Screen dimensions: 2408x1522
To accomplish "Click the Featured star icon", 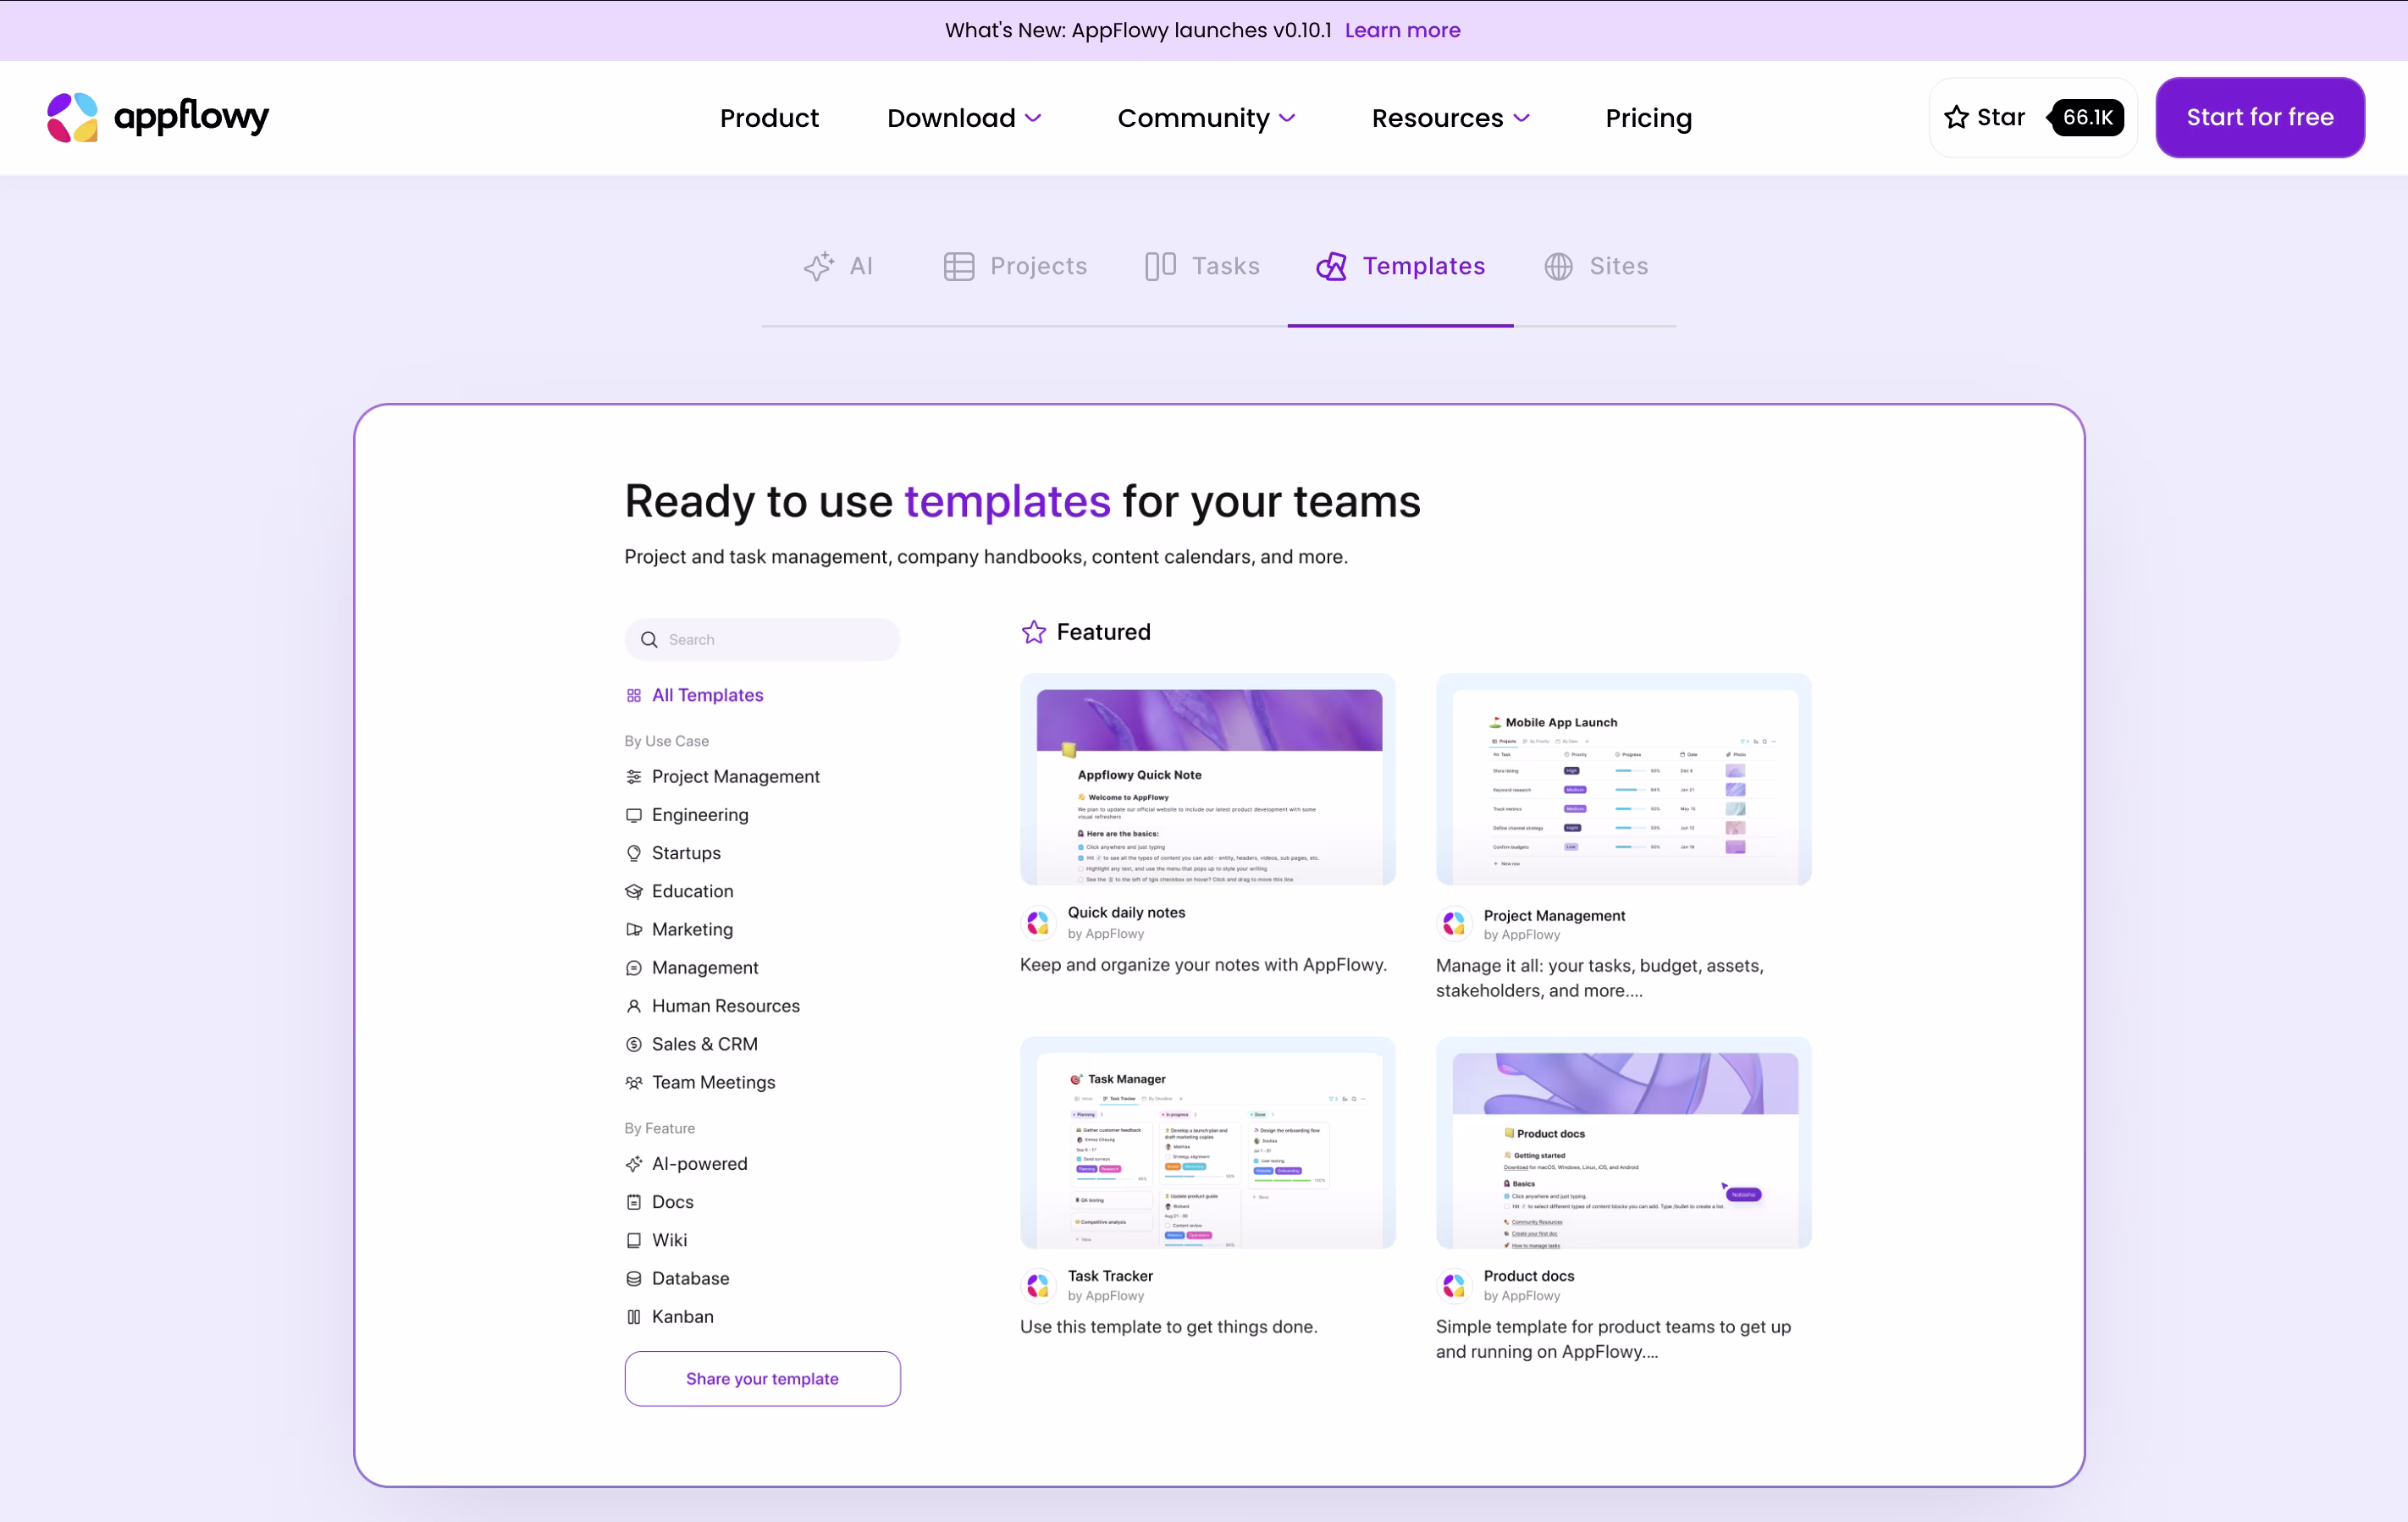I will 1033,632.
